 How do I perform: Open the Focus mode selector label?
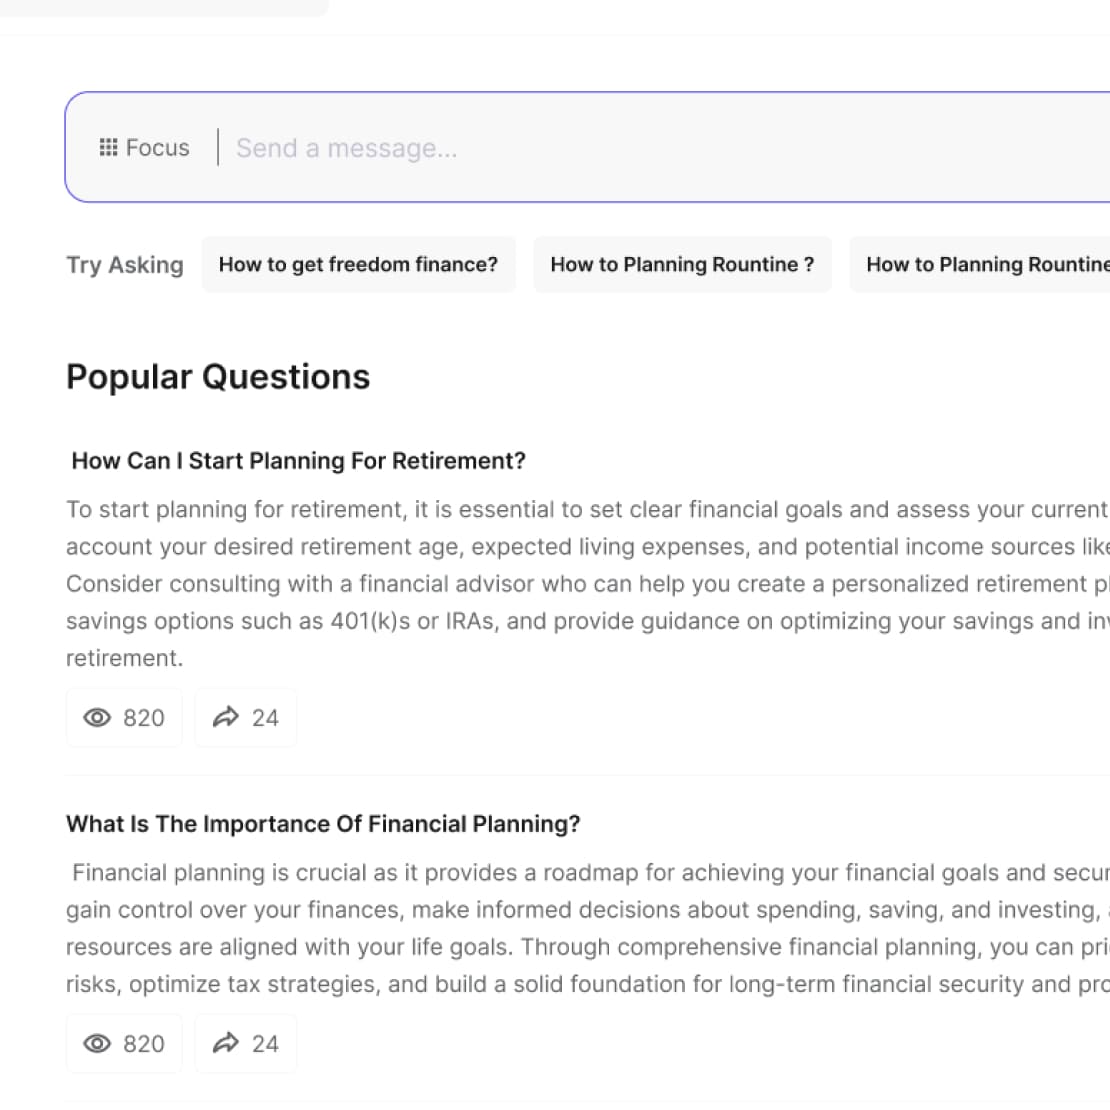pyautogui.click(x=157, y=148)
